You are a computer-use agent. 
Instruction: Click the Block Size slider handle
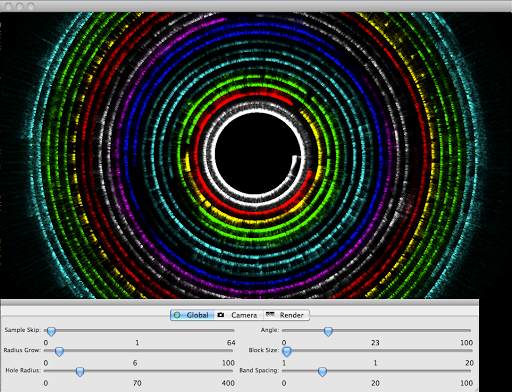287,351
